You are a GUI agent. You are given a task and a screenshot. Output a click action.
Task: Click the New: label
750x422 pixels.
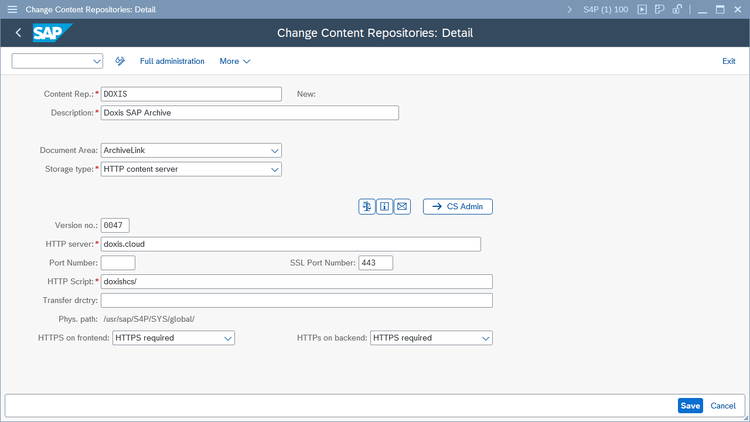(306, 94)
